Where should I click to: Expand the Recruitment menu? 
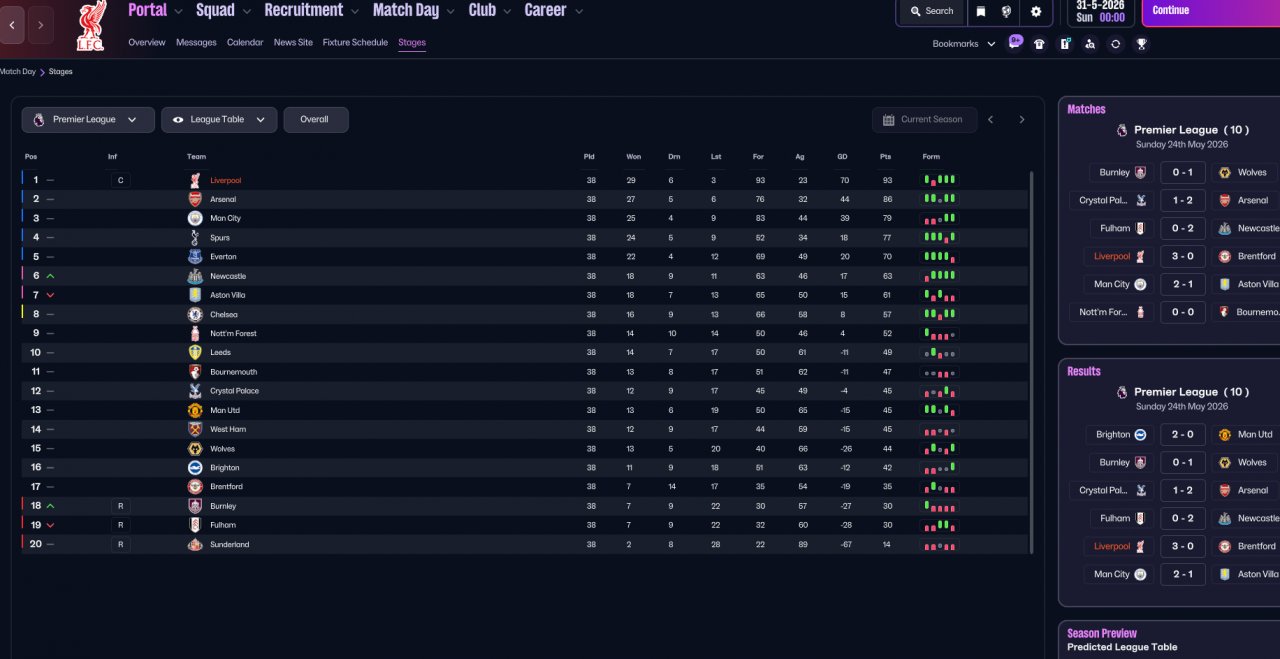312,10
